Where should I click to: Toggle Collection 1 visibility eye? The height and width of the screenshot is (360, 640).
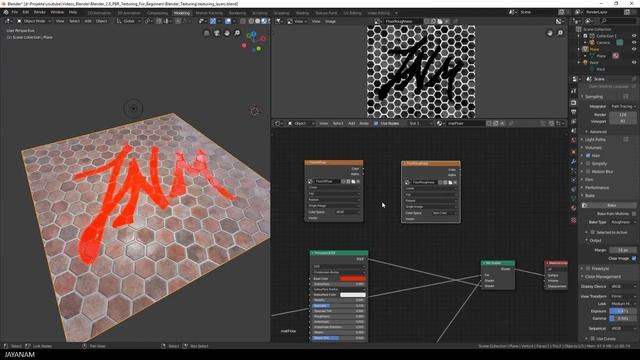point(634,36)
